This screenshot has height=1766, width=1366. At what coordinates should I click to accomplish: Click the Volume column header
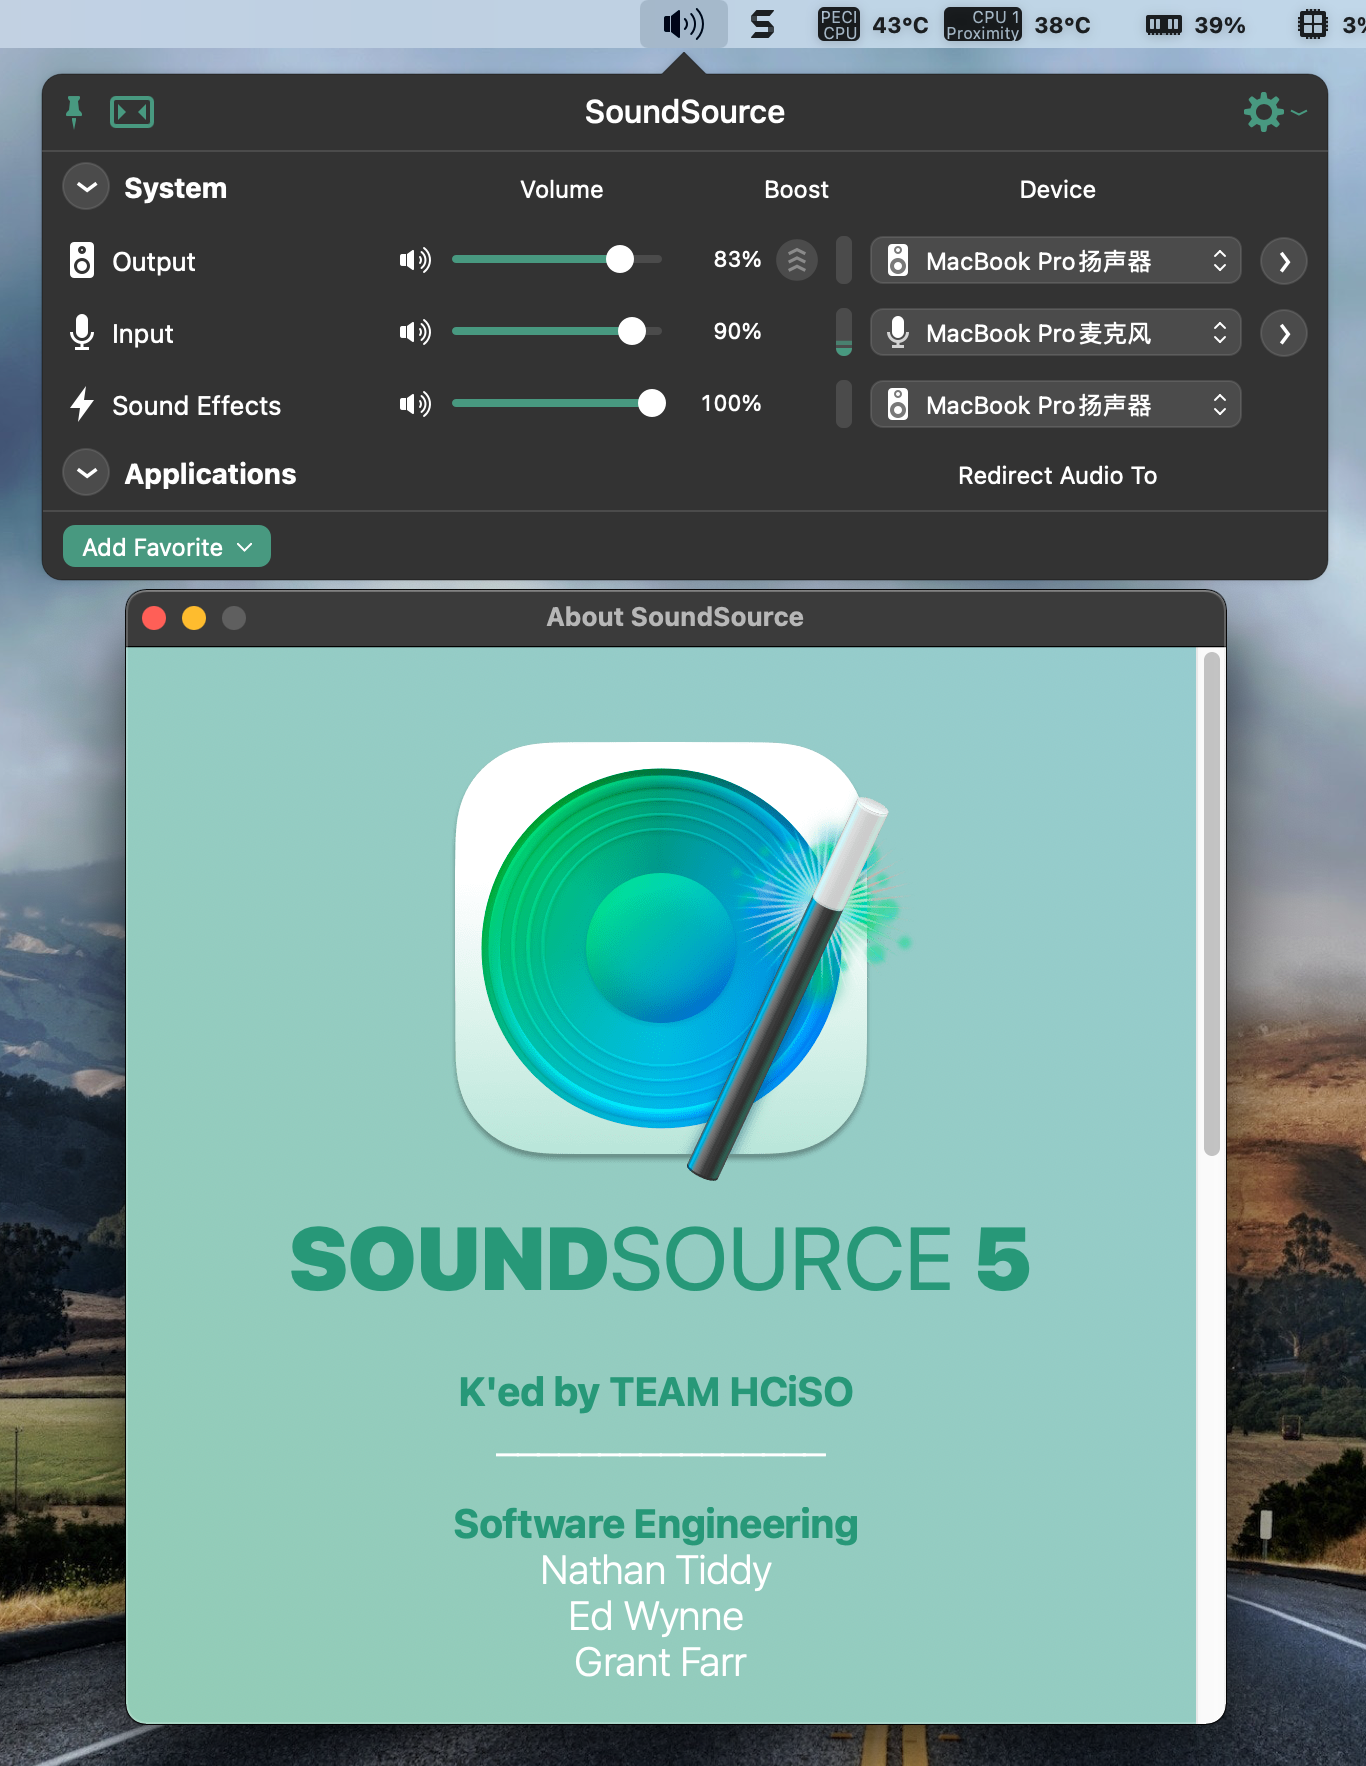(561, 190)
